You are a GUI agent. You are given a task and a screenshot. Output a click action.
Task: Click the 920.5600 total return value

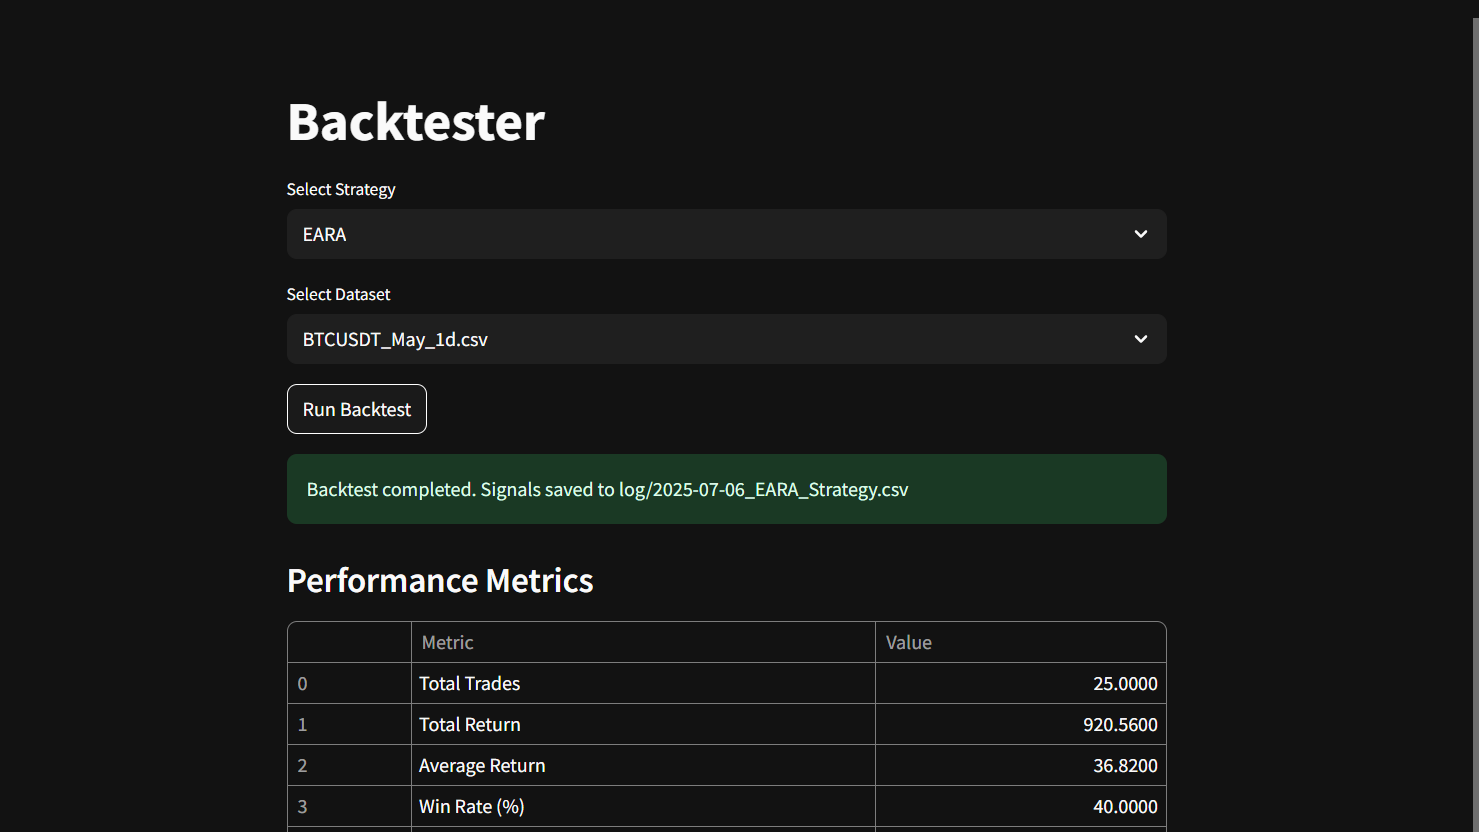coord(1119,724)
